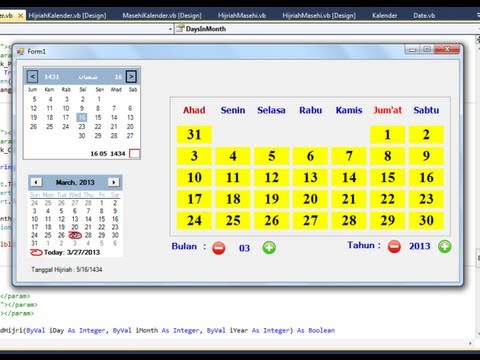Image resolution: width=480 pixels, height=360 pixels.
Task: Click the Today: 3/27/2013 link
Action: [72, 252]
